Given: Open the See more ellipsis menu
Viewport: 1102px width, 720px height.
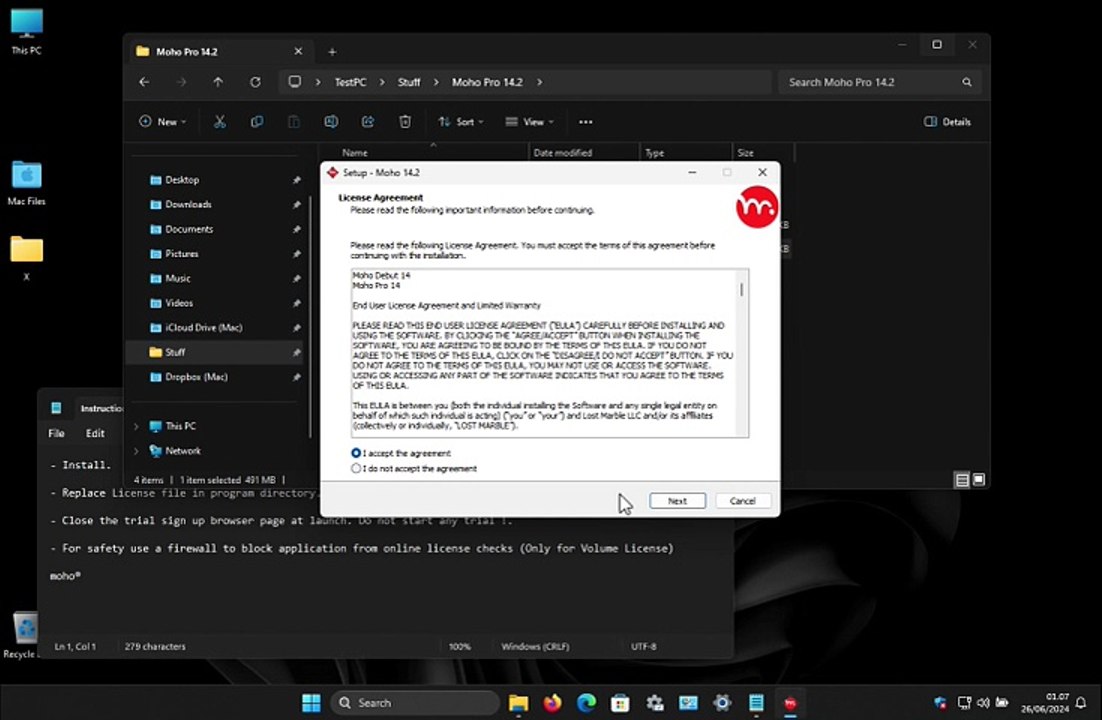Looking at the screenshot, I should [585, 122].
